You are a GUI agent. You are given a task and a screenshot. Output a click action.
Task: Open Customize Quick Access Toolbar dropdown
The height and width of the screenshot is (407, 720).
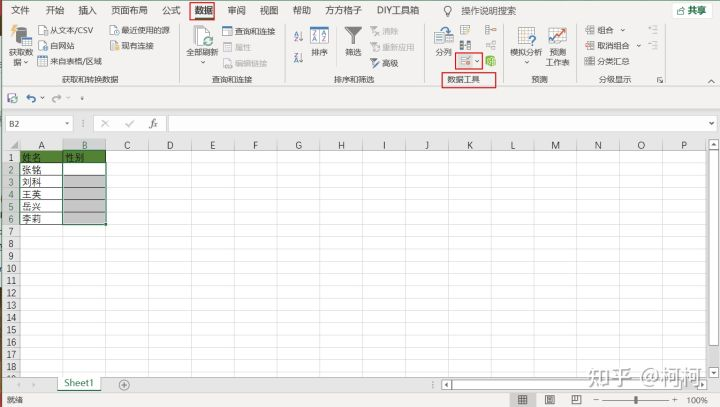point(82,98)
